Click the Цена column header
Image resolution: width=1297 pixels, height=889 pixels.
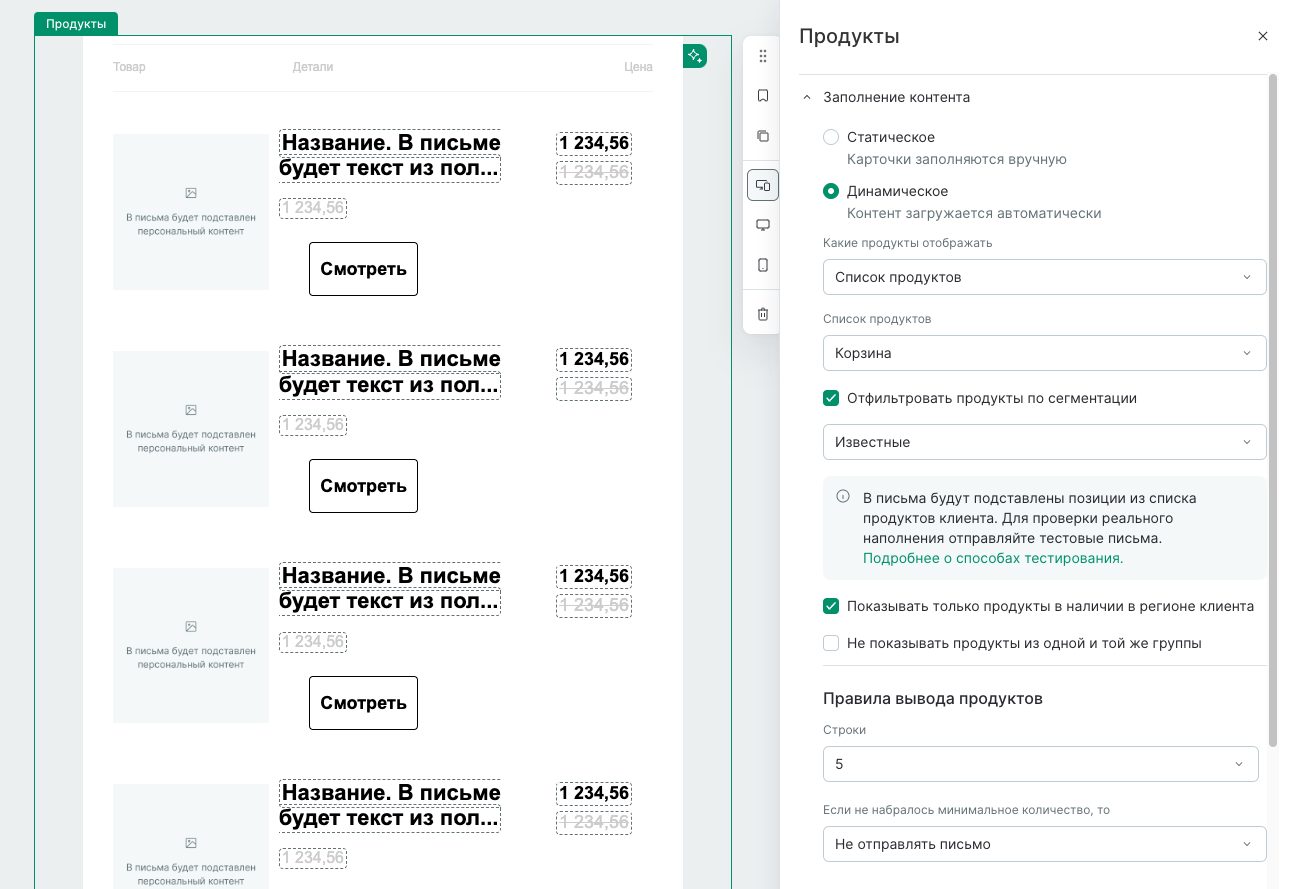point(638,67)
